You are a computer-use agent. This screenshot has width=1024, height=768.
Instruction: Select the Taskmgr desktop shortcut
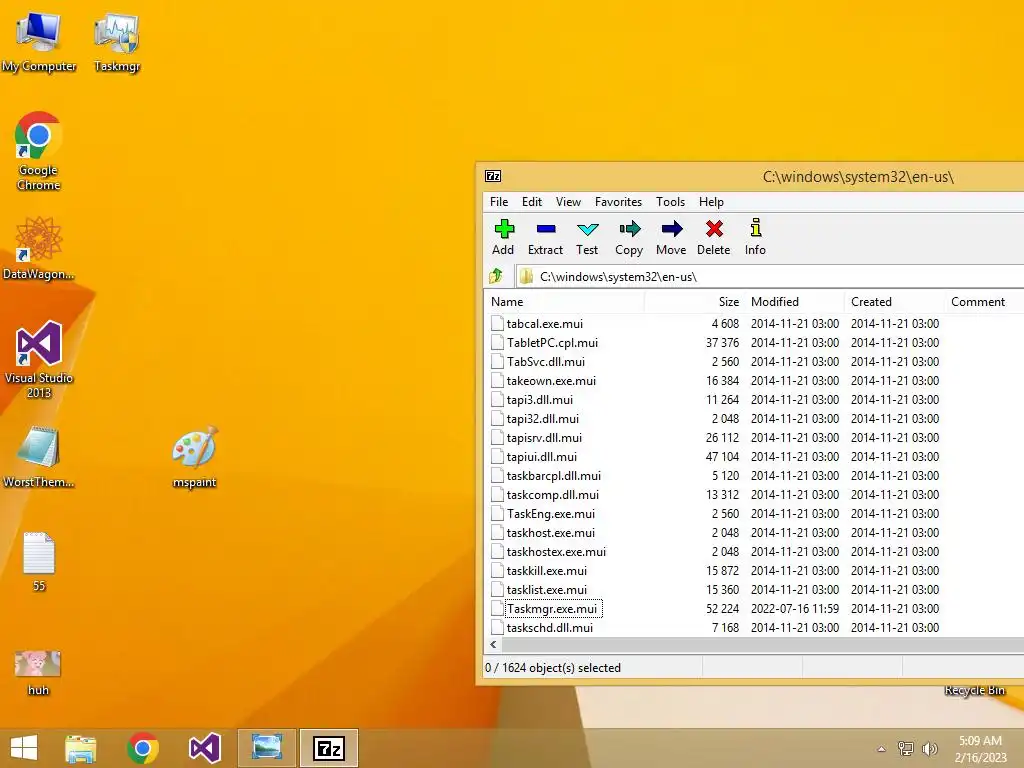117,42
